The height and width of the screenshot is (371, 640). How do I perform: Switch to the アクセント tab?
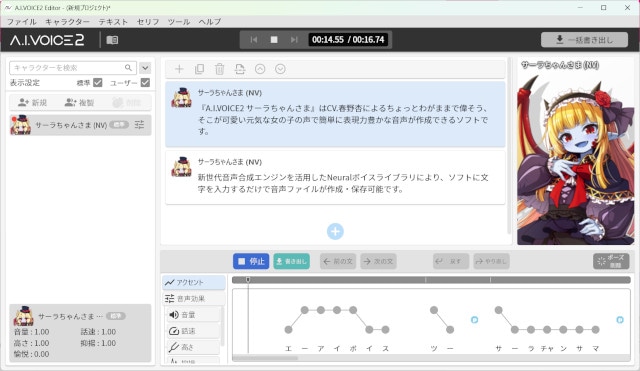tap(194, 282)
